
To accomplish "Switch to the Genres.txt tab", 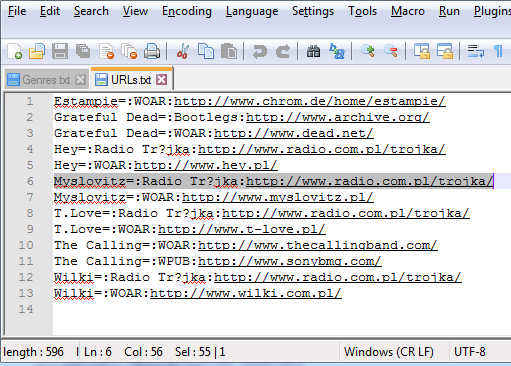I will pos(46,80).
